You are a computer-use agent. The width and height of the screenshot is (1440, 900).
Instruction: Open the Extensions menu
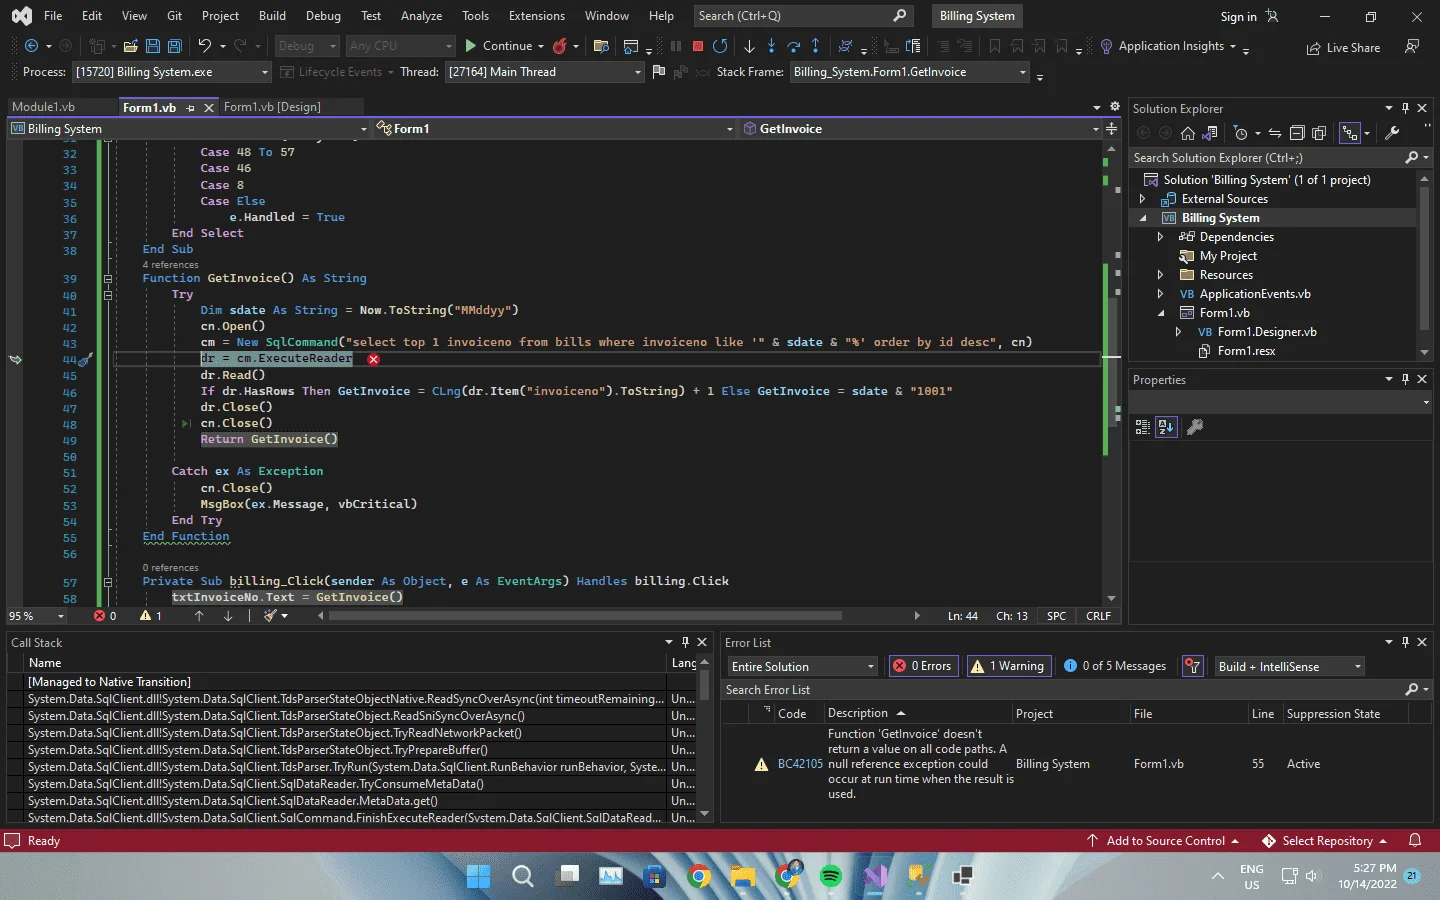[x=536, y=16]
